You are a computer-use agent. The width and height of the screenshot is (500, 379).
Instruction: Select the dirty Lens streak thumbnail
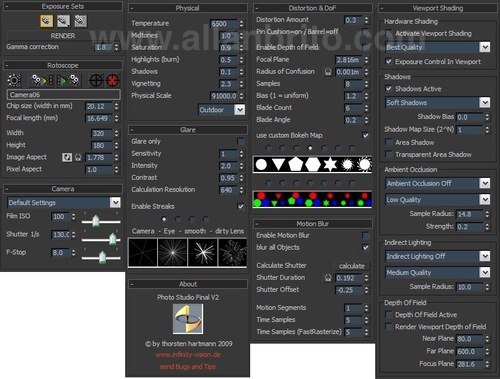click(x=232, y=252)
